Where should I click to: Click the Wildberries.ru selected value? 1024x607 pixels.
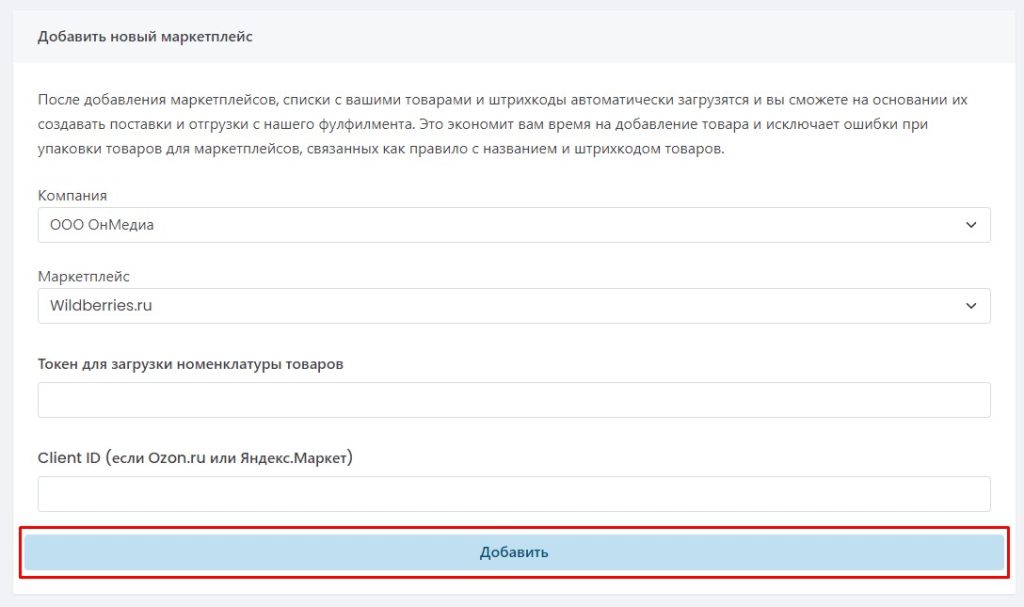pos(101,306)
